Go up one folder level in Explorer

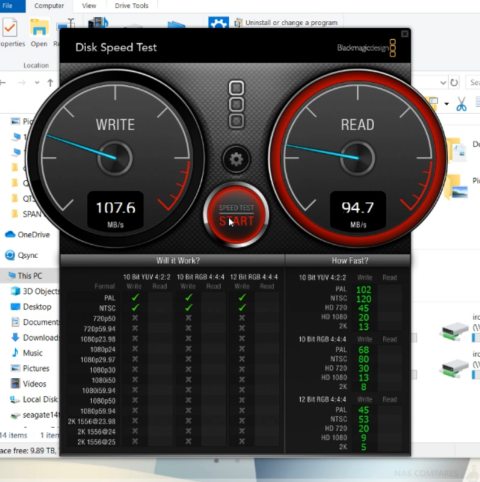[x=50, y=83]
